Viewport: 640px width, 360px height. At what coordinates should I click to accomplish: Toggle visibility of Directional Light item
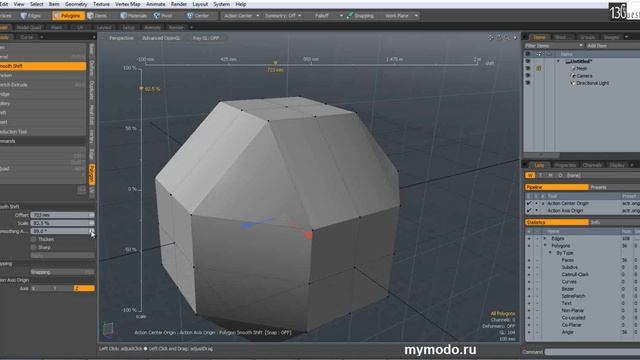(x=528, y=83)
